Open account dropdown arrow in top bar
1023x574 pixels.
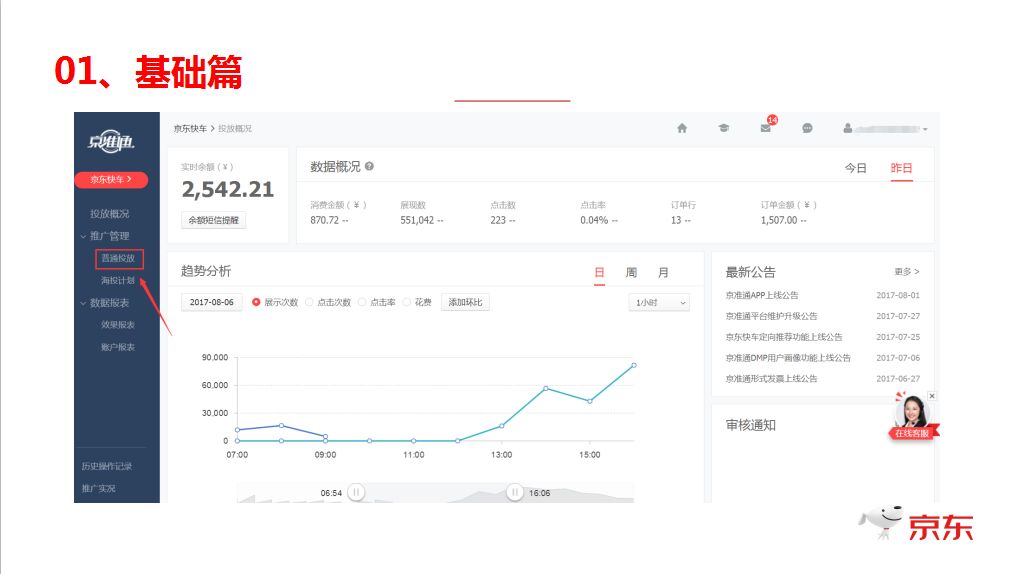(x=925, y=129)
